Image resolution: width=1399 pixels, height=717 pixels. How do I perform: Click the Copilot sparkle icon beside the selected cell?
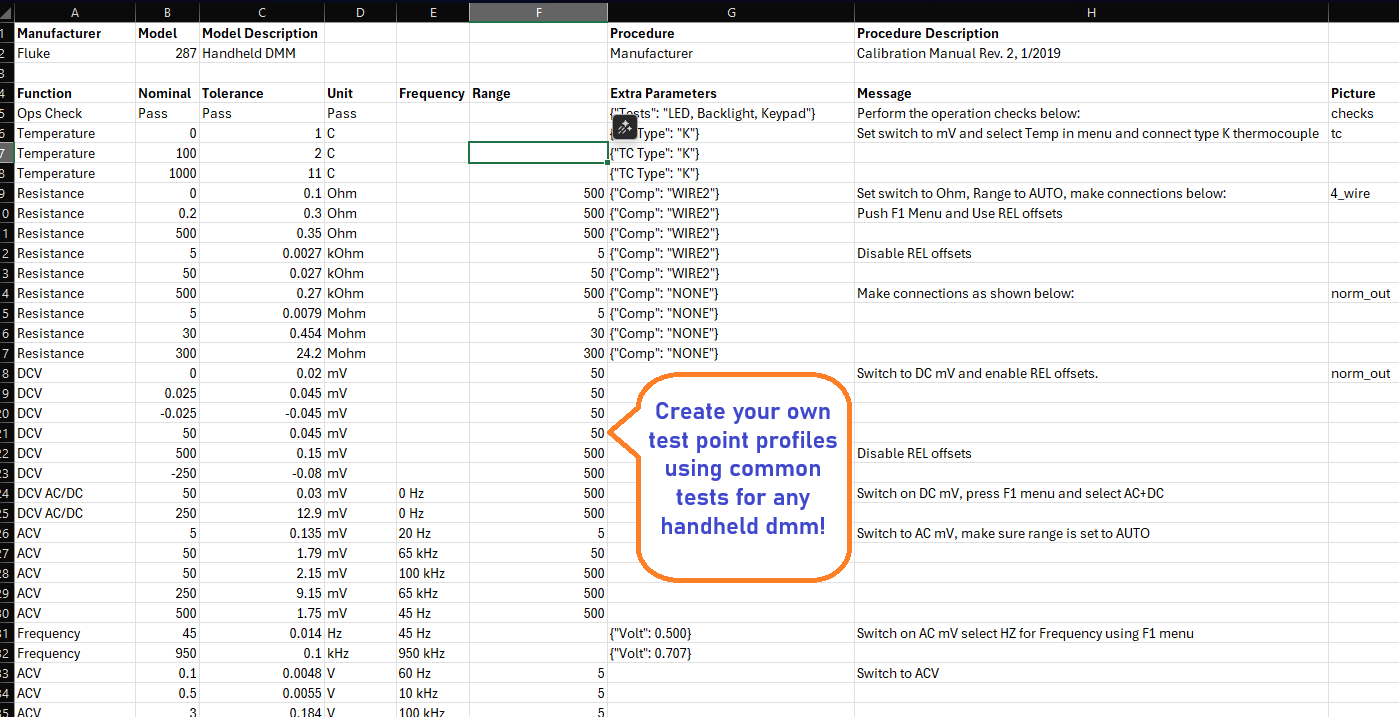624,127
